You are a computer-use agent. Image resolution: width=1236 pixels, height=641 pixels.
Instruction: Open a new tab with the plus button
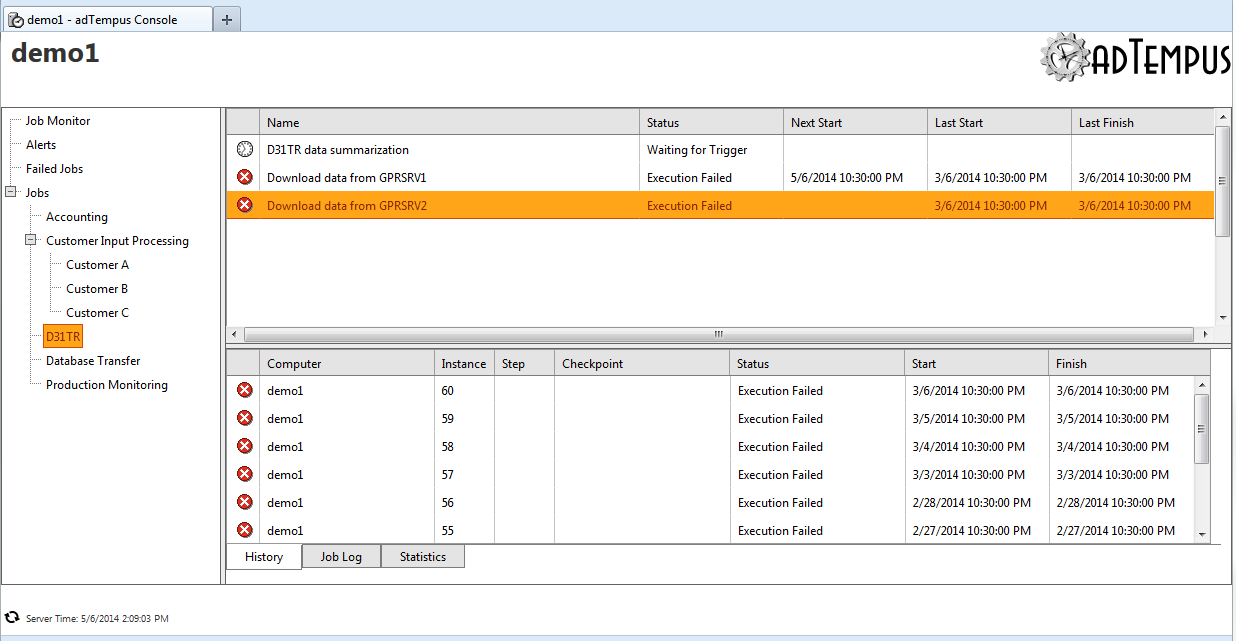[227, 20]
